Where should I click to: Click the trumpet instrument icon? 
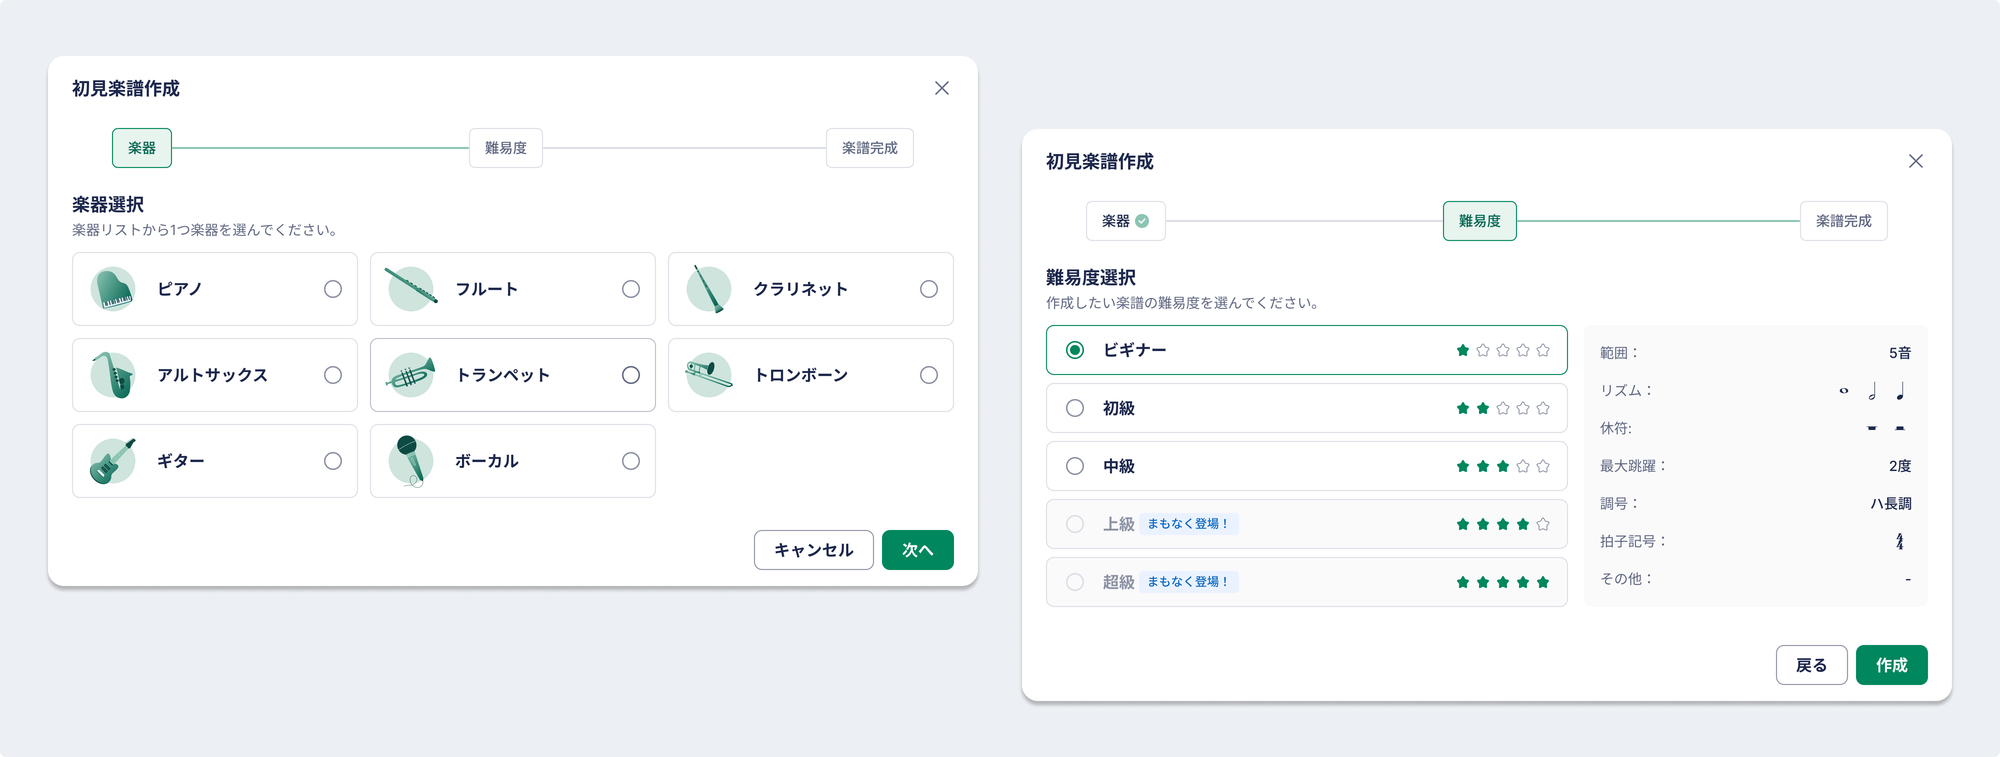click(x=411, y=375)
